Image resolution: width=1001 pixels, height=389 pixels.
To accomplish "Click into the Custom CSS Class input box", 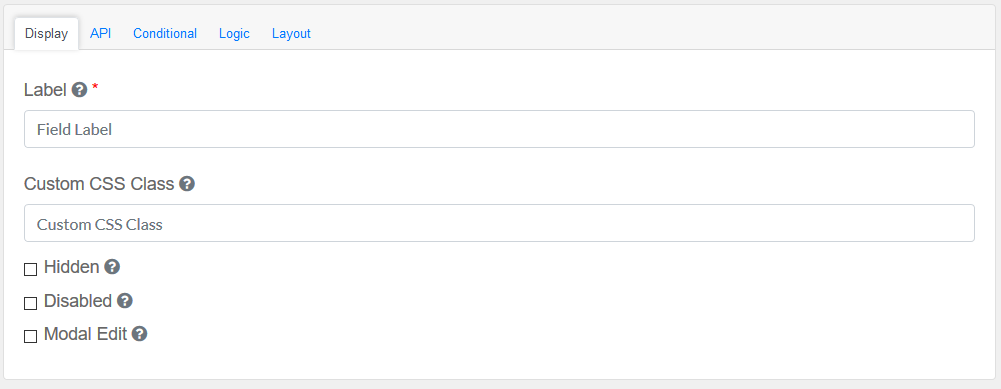I will (x=499, y=223).
